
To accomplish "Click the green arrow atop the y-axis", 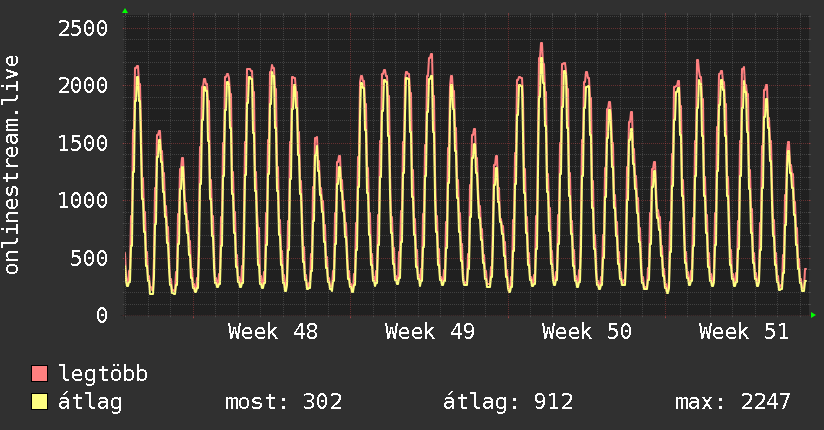I will point(125,11).
